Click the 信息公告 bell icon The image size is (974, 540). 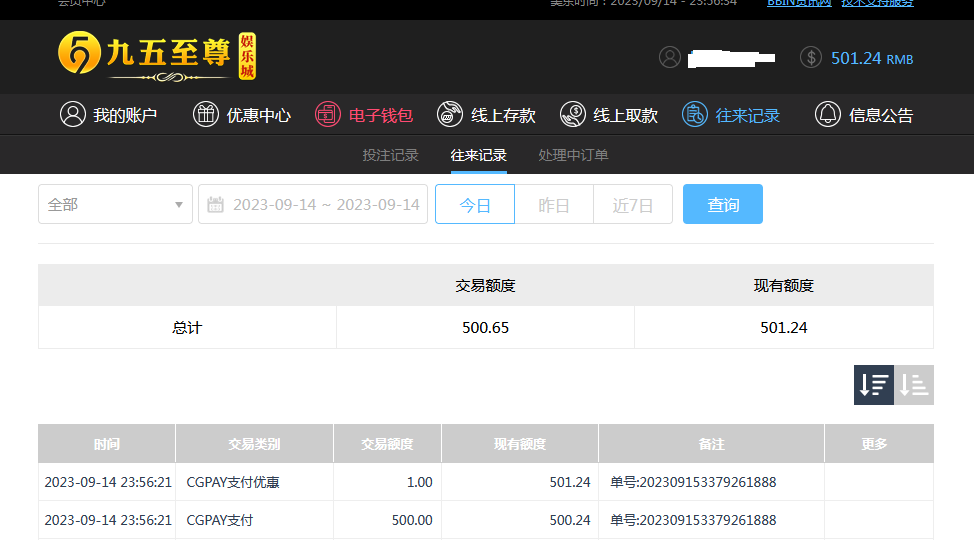click(828, 114)
